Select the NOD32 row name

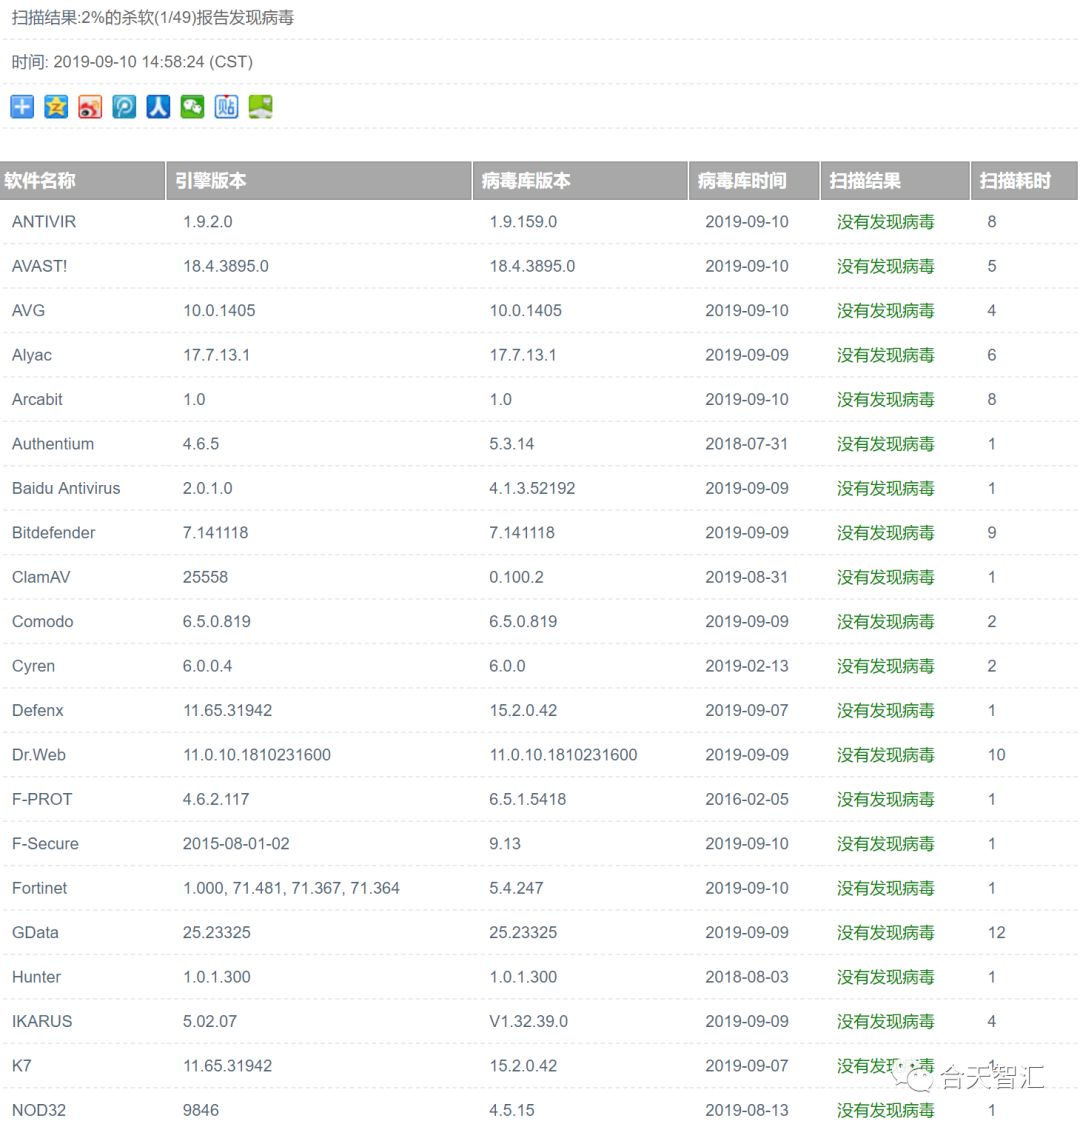click(39, 1110)
